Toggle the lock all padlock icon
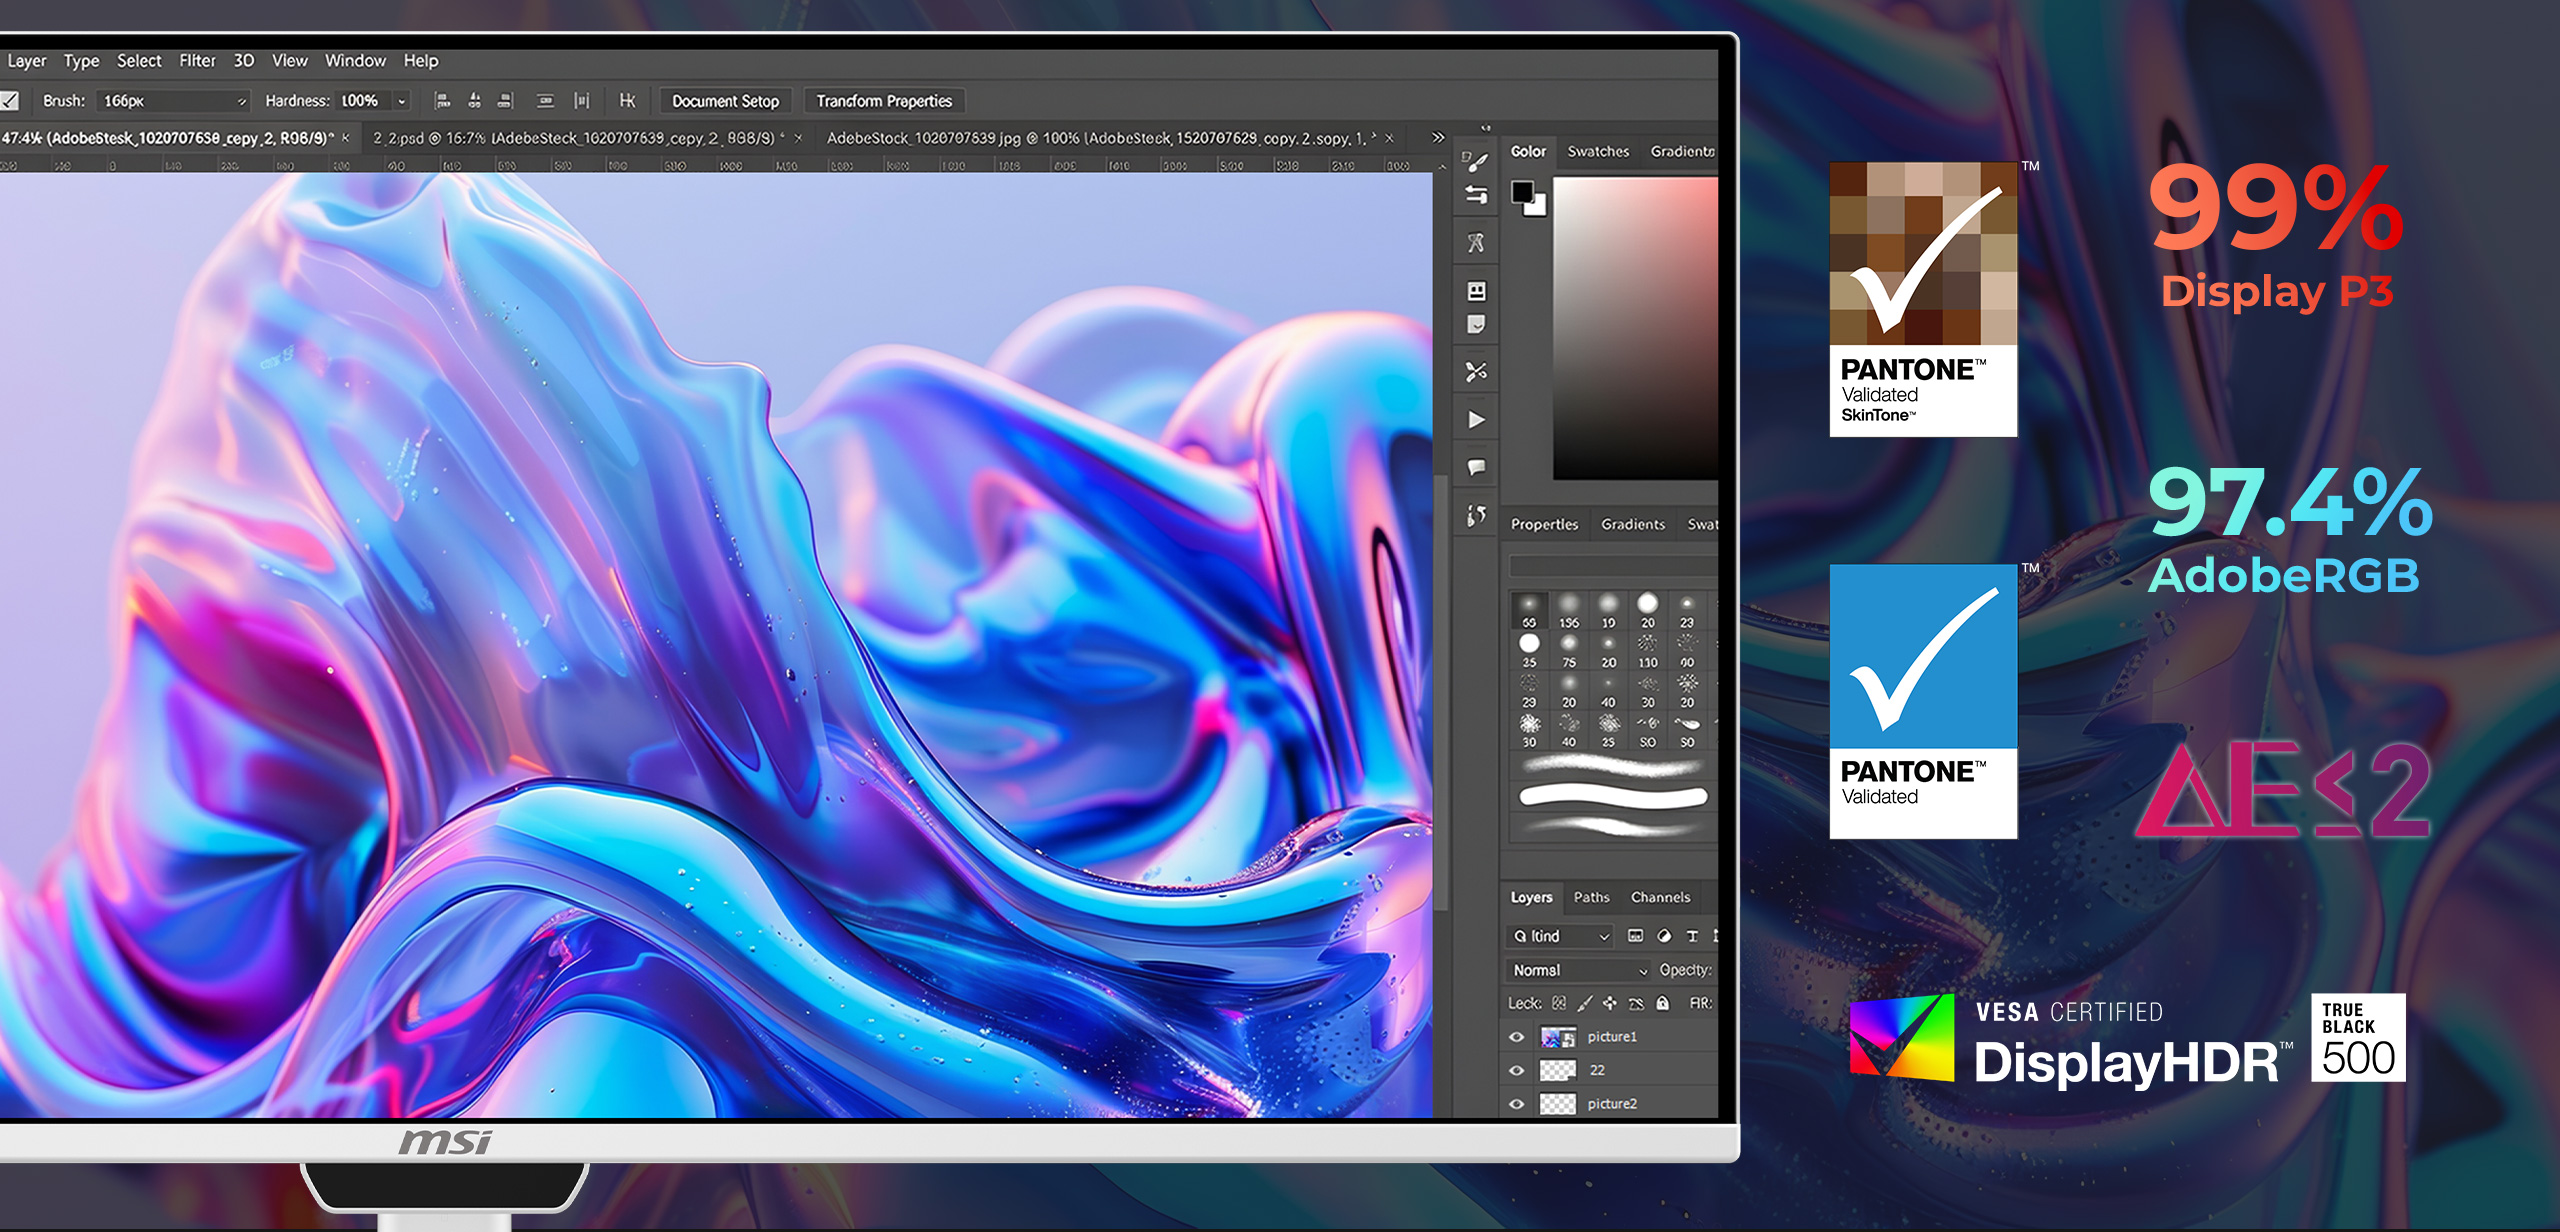Viewport: 2560px width, 1232px height. coord(1663,1003)
